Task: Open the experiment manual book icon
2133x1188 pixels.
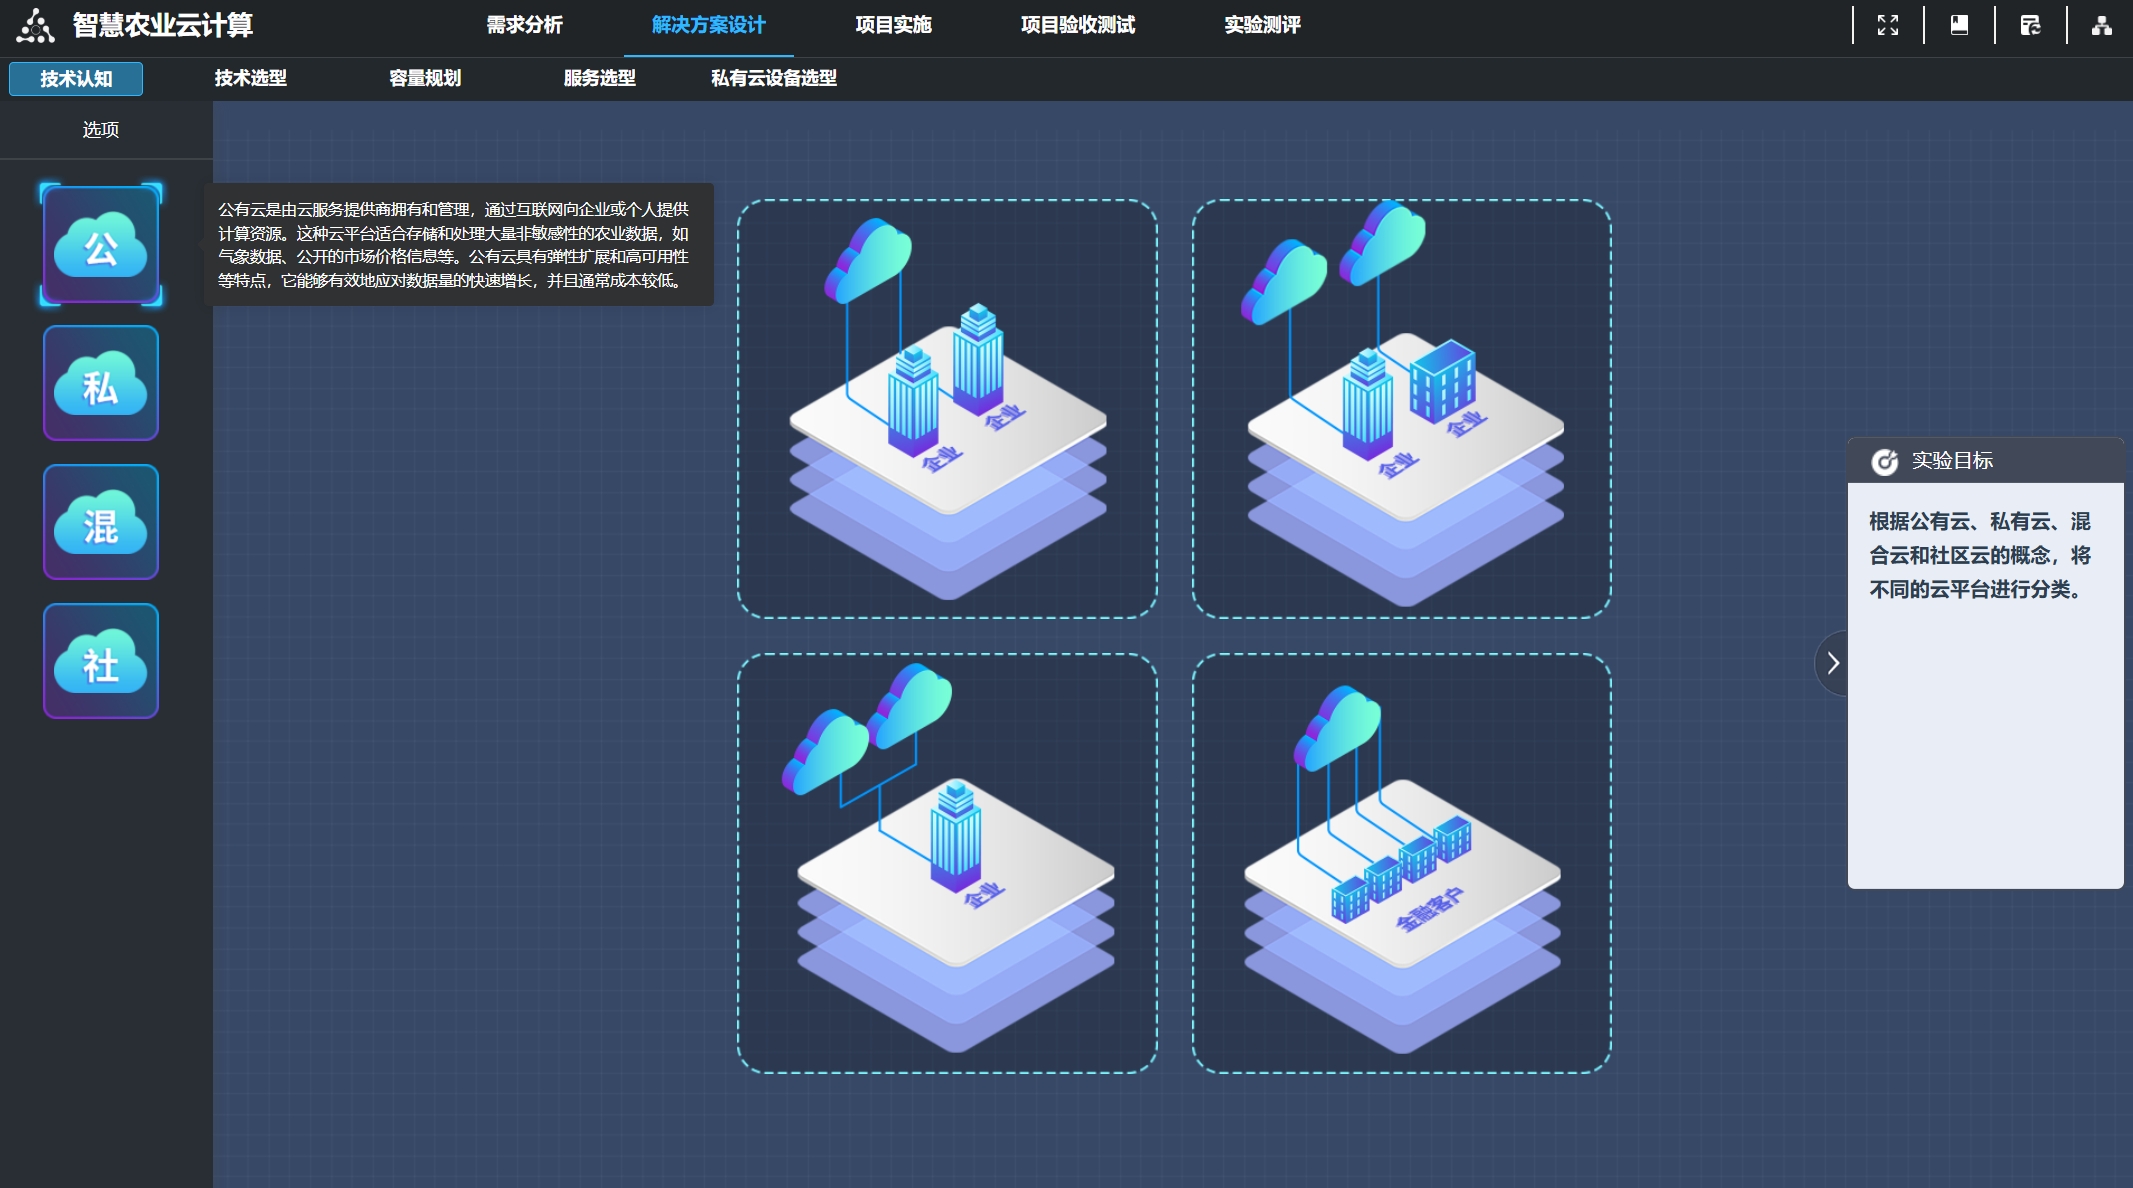Action: (x=1960, y=24)
